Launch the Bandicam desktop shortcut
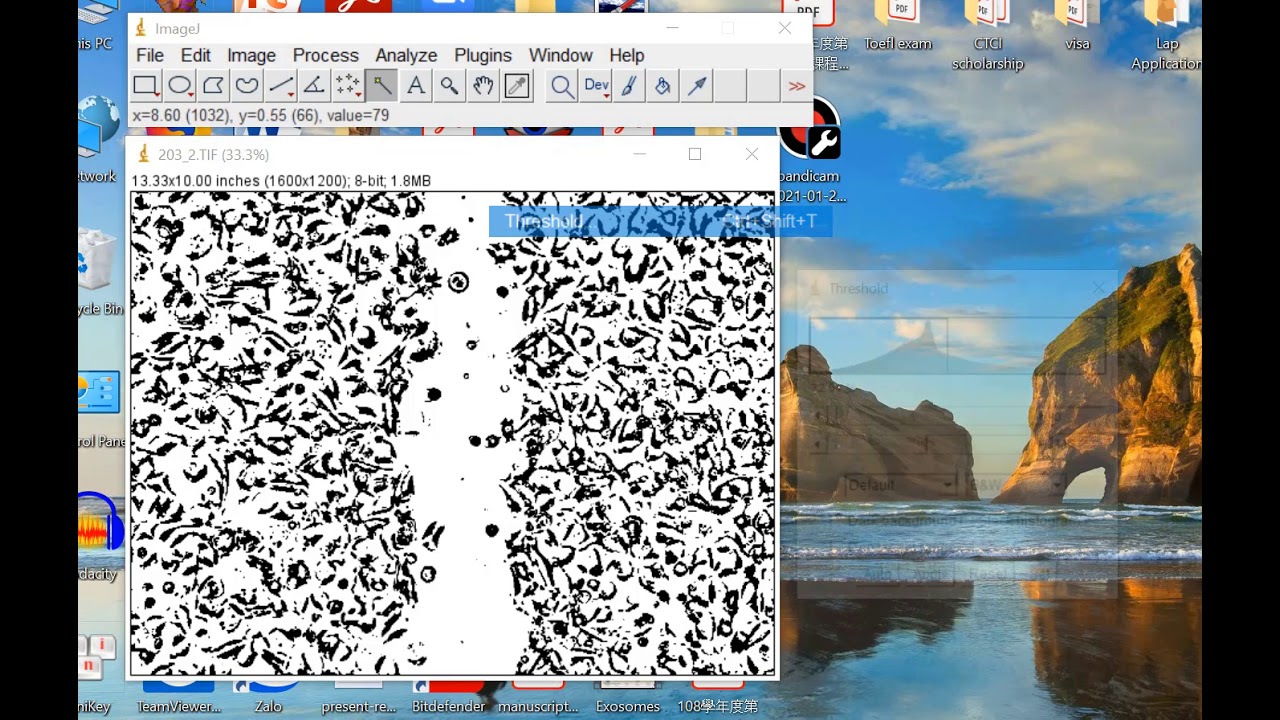The width and height of the screenshot is (1280, 720). tap(810, 150)
